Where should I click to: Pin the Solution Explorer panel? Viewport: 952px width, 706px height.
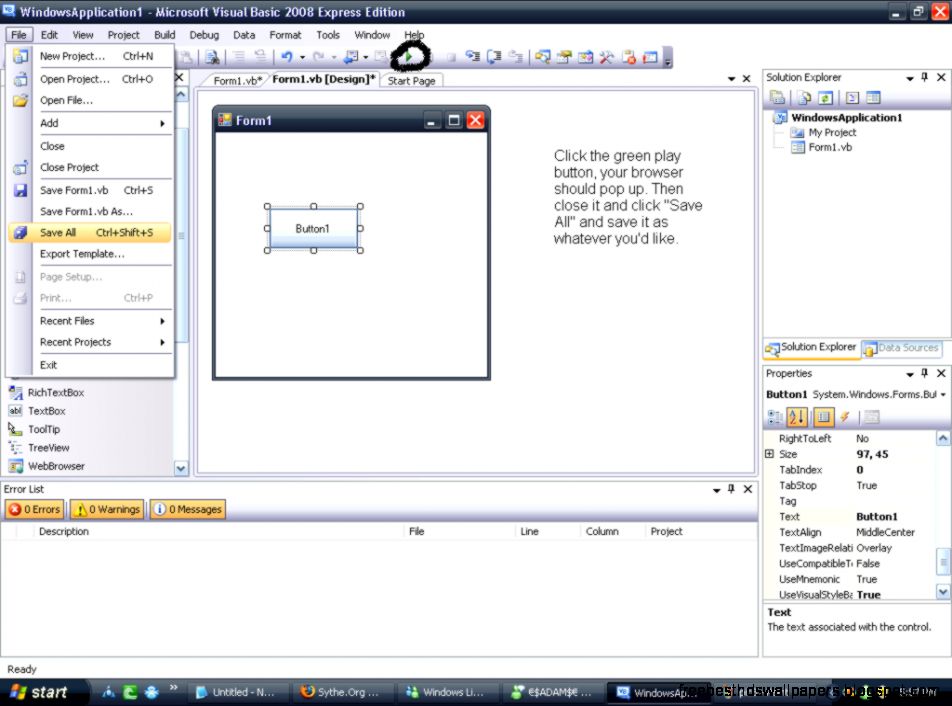tap(924, 77)
